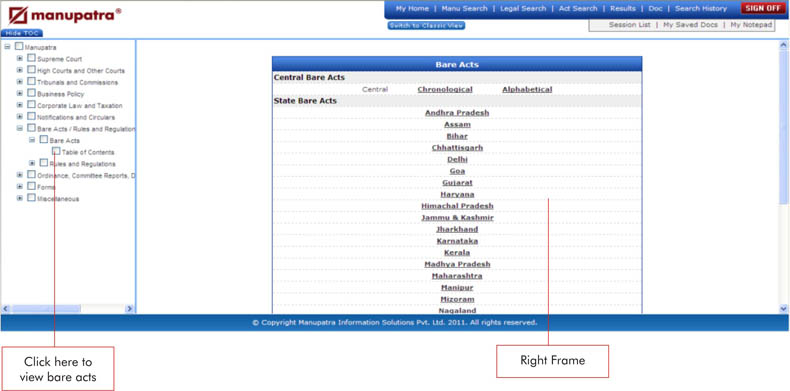This screenshot has height=391, width=790.
Task: Open My Notepad
Action: [x=751, y=25]
